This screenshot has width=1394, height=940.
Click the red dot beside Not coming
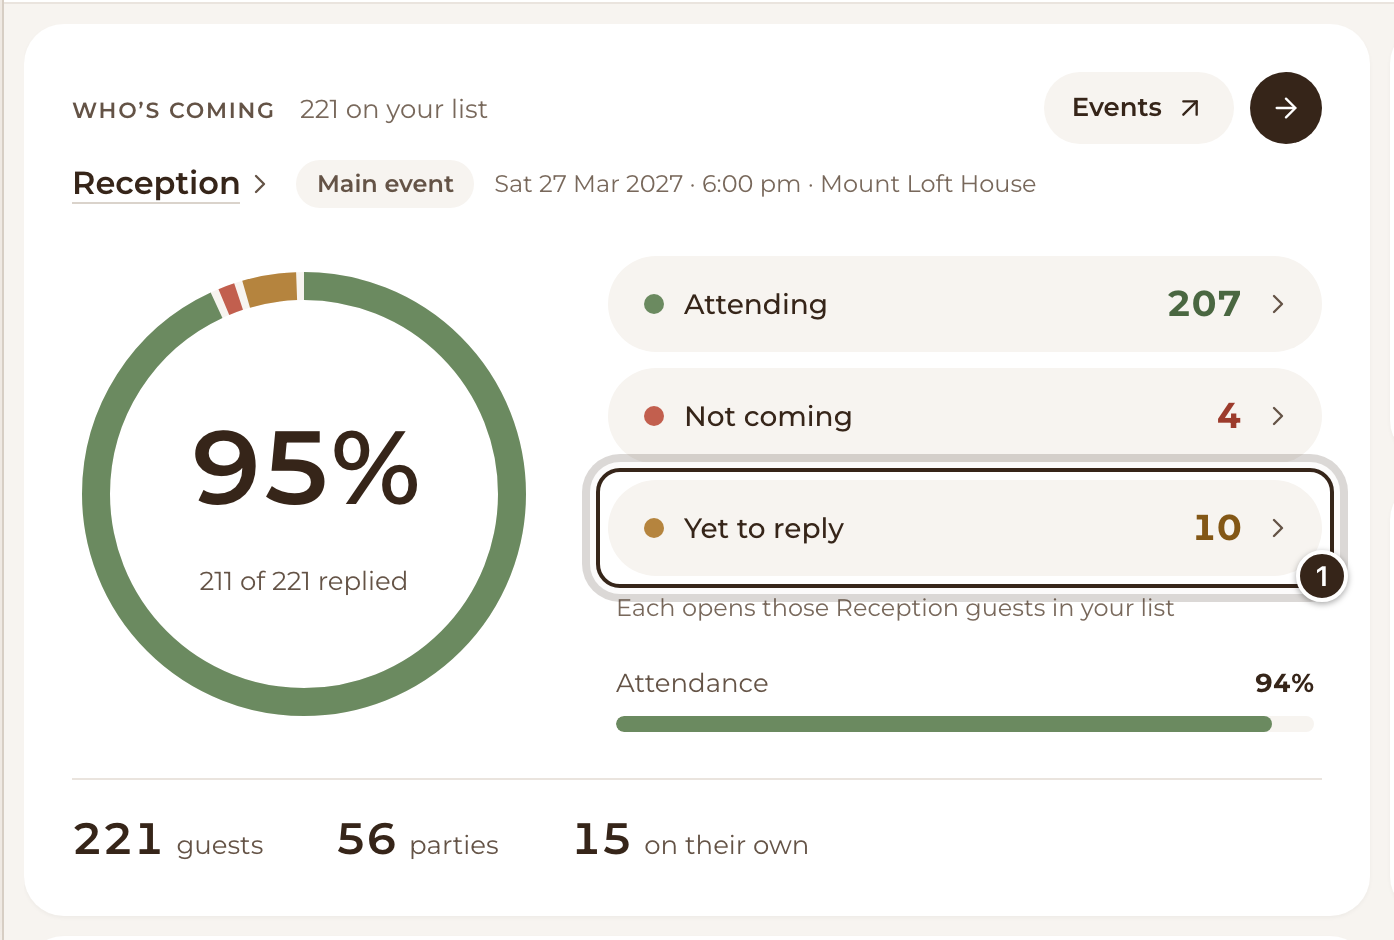click(x=654, y=416)
